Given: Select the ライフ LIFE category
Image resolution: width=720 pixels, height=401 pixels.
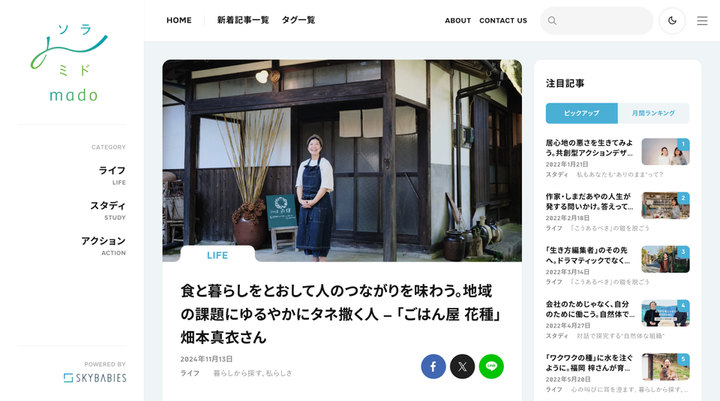Looking at the screenshot, I should pyautogui.click(x=112, y=175).
